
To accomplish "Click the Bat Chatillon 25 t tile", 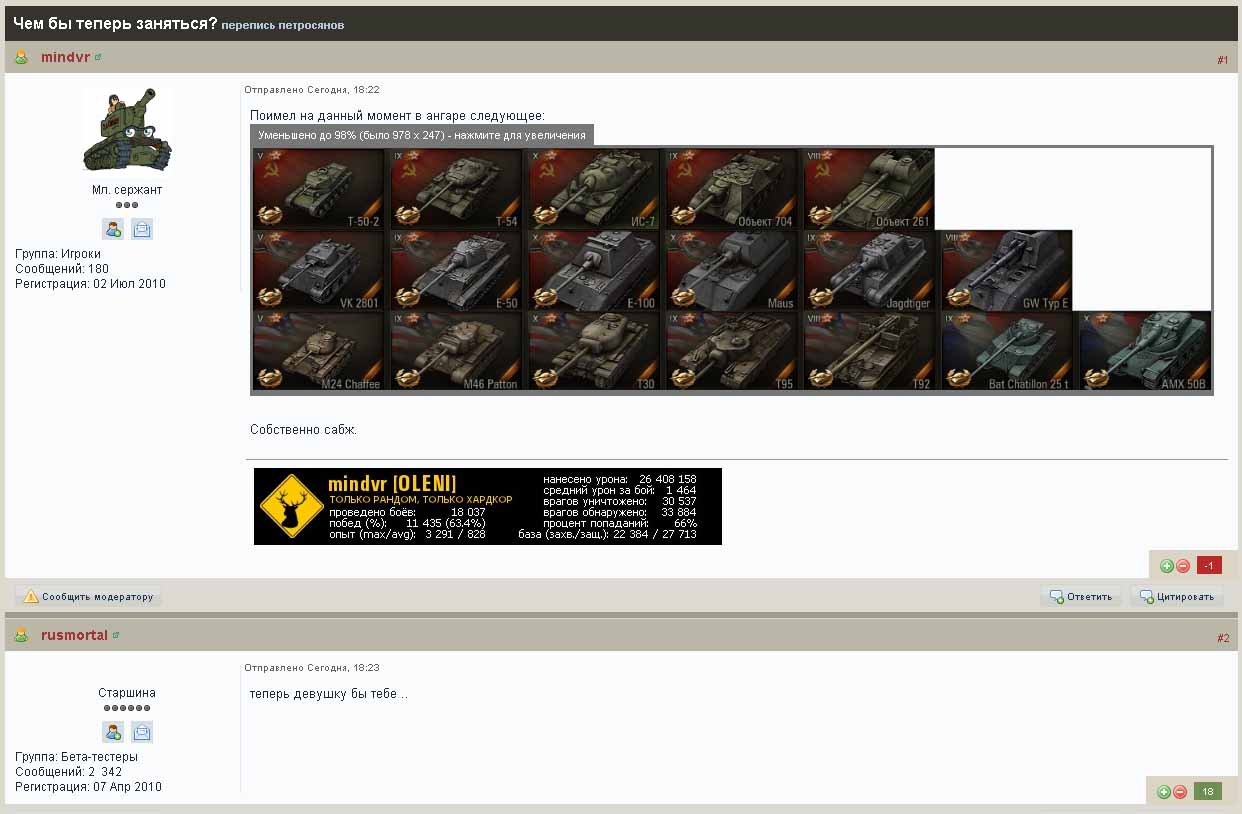I will tap(1009, 352).
